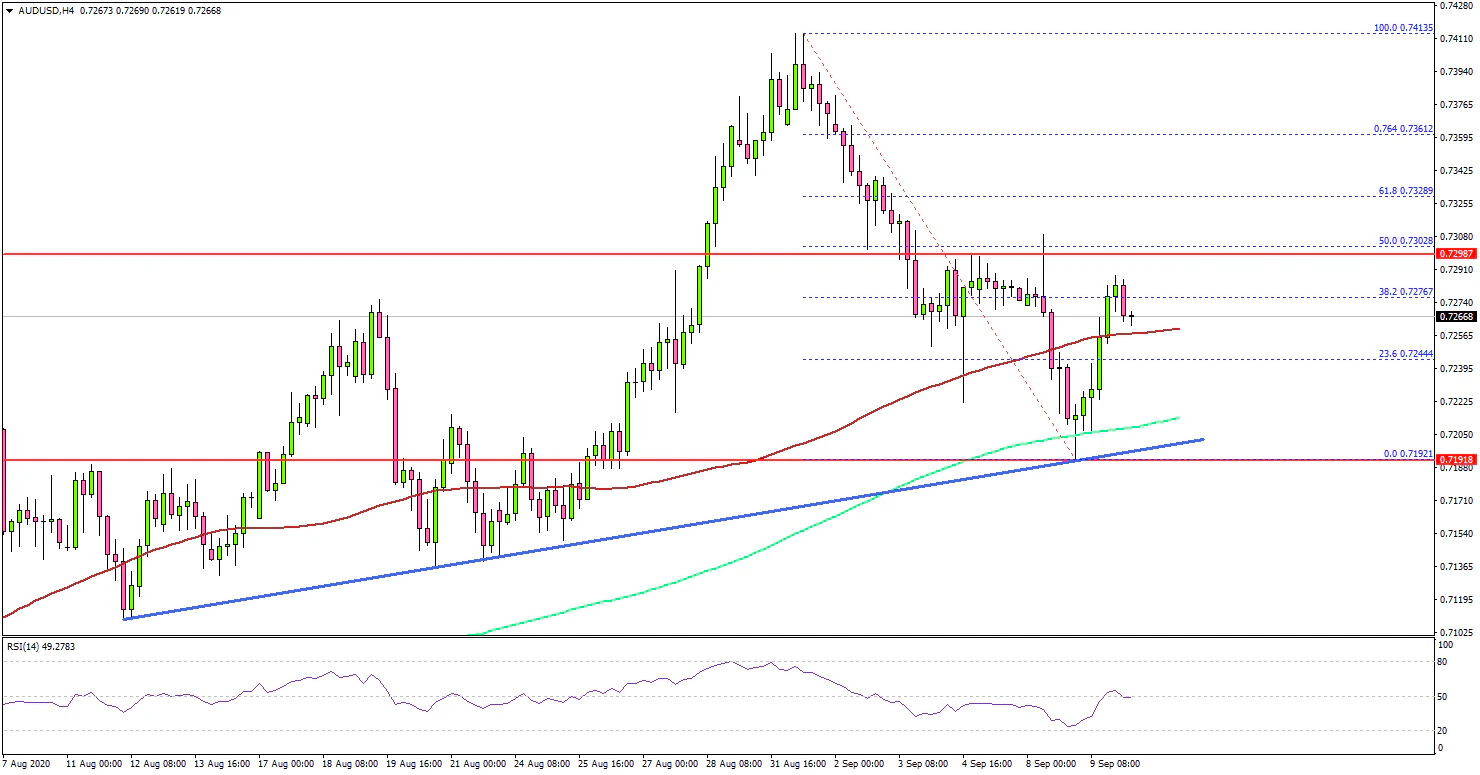
Task: Click the 38.2 Fibonacci level label
Action: tap(1405, 291)
